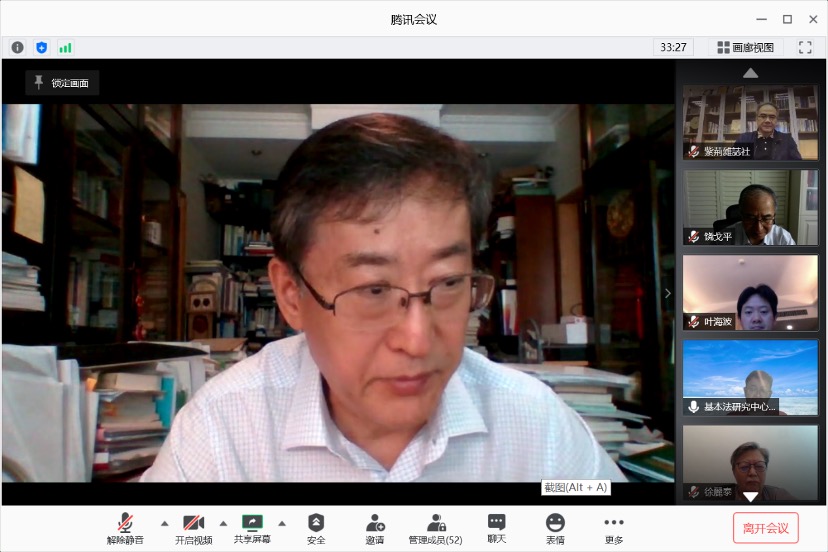Collapse the participant sidebar chevron
Viewport: 828px width, 552px height.
(668, 293)
